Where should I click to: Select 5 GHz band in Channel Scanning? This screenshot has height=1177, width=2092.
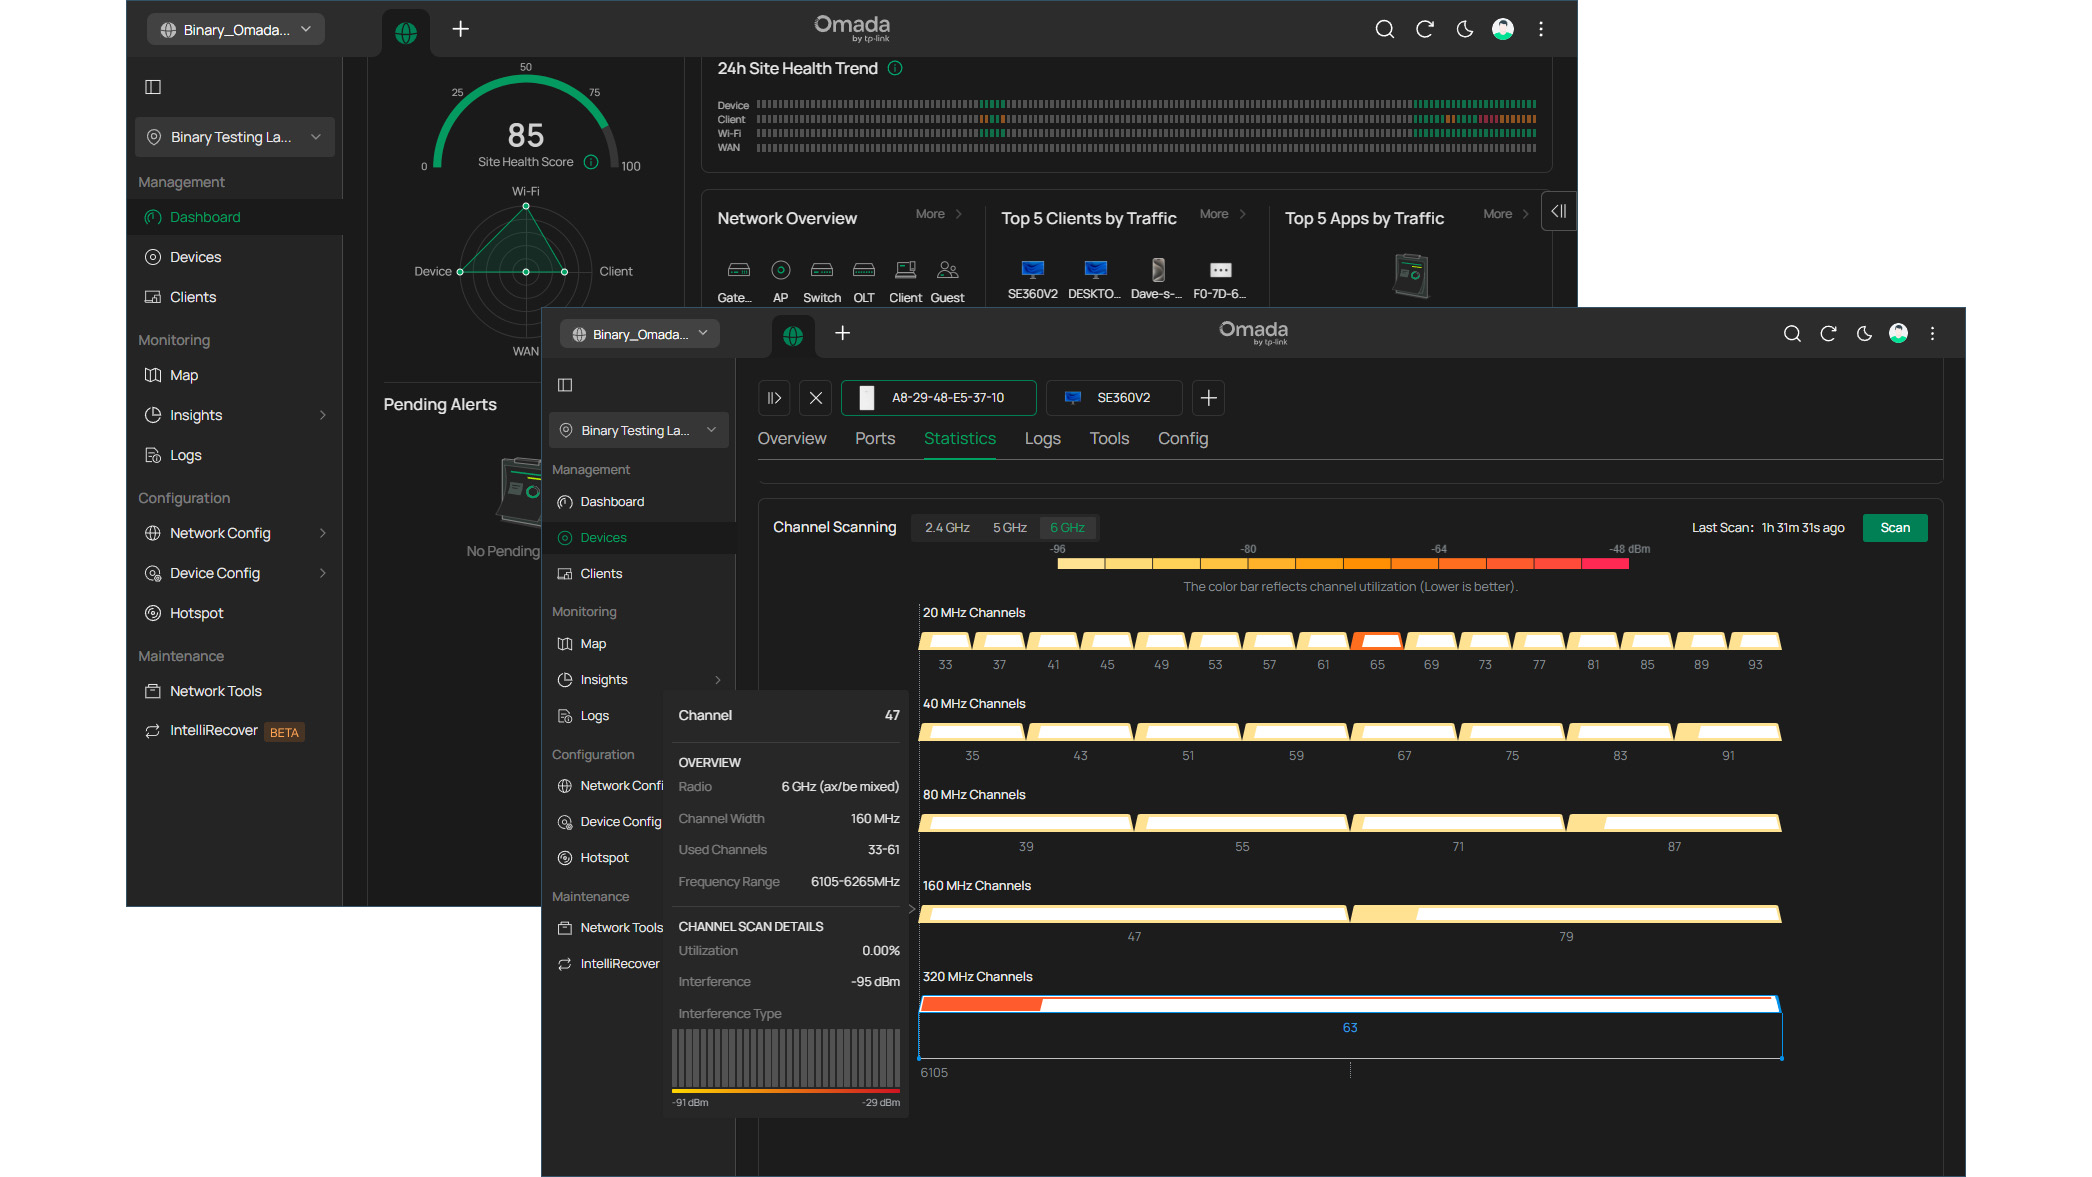point(1010,528)
